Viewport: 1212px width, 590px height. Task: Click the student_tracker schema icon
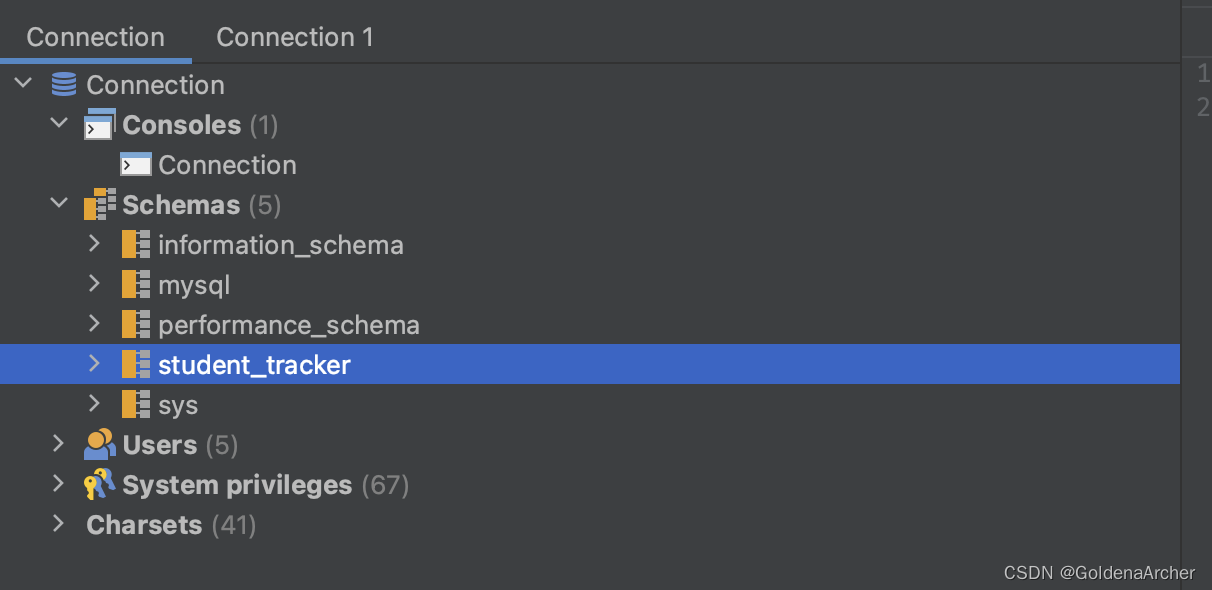[135, 364]
